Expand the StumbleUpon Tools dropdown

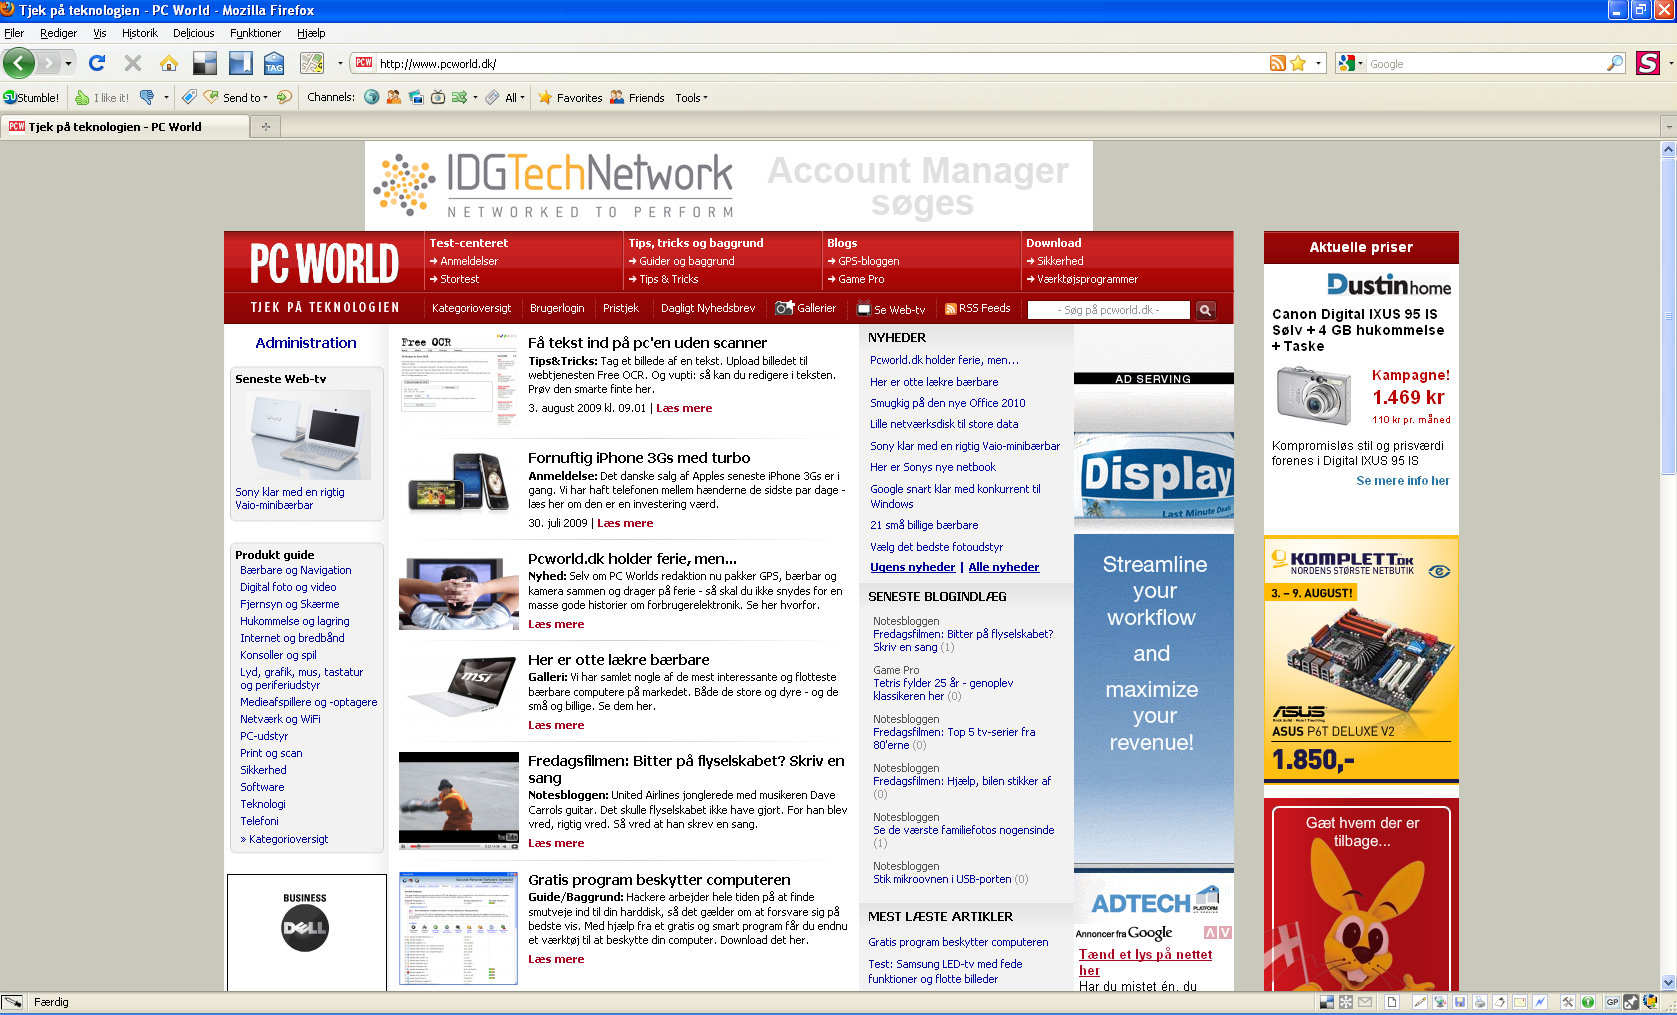(x=691, y=97)
